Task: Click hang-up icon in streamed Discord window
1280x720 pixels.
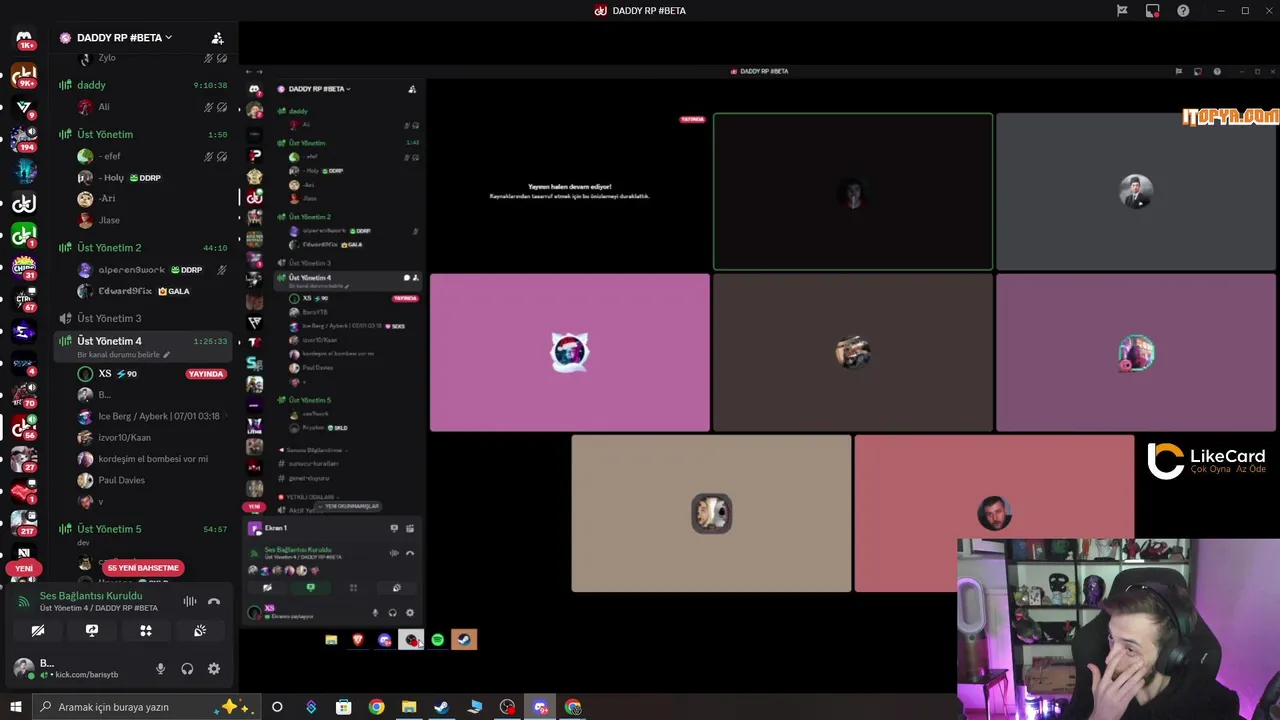Action: (x=409, y=553)
